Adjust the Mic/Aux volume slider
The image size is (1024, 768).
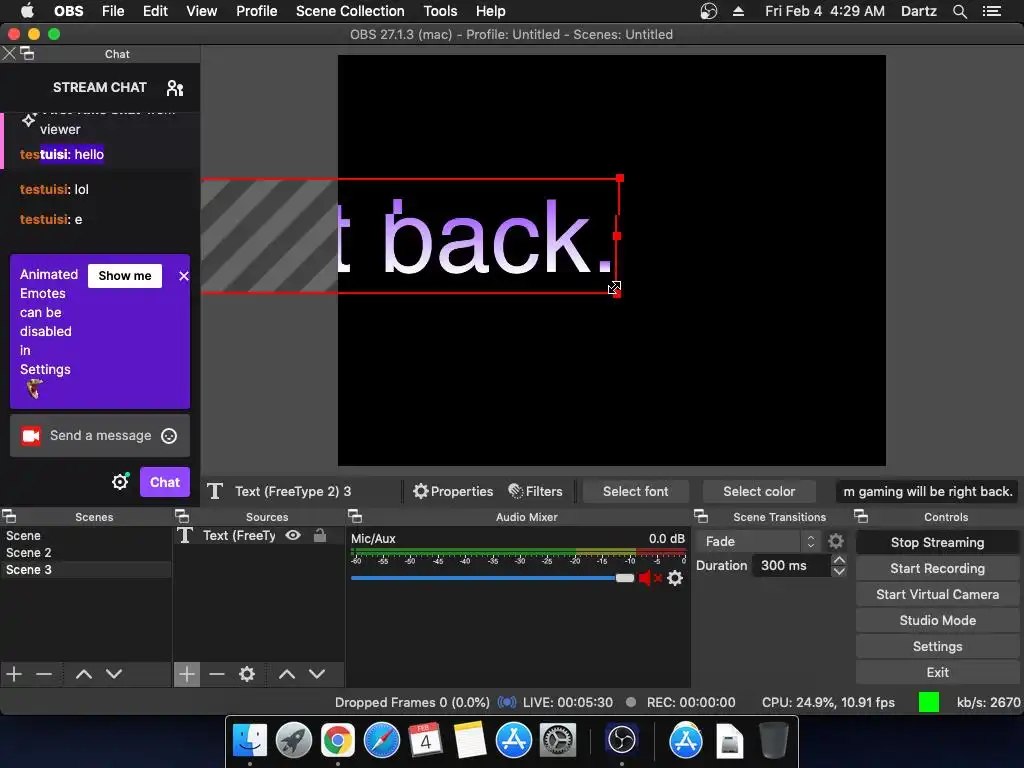[624, 578]
